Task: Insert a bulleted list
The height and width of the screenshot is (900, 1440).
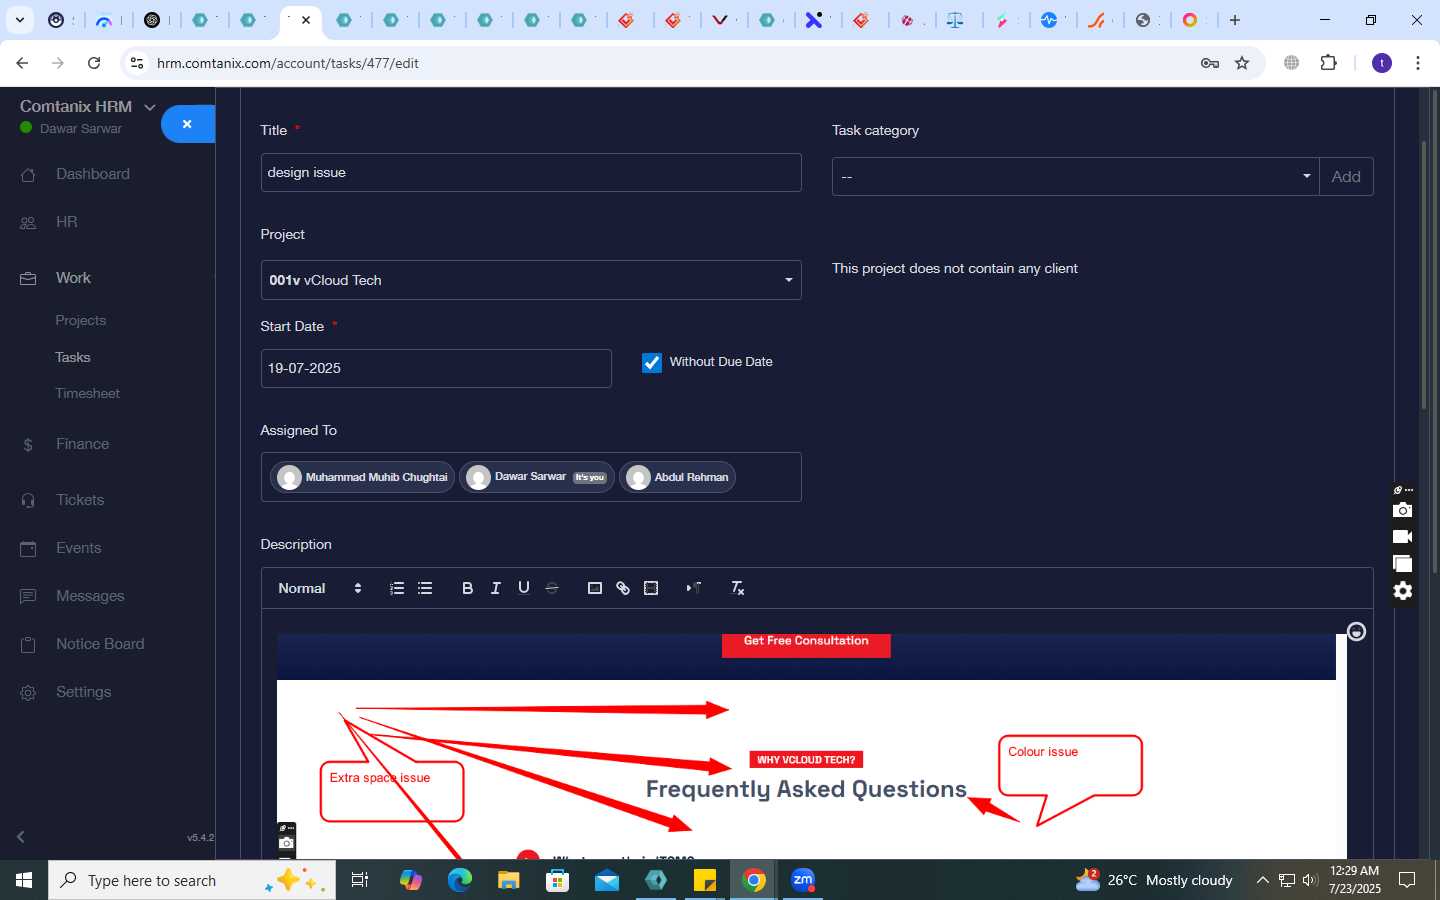Action: click(x=425, y=588)
